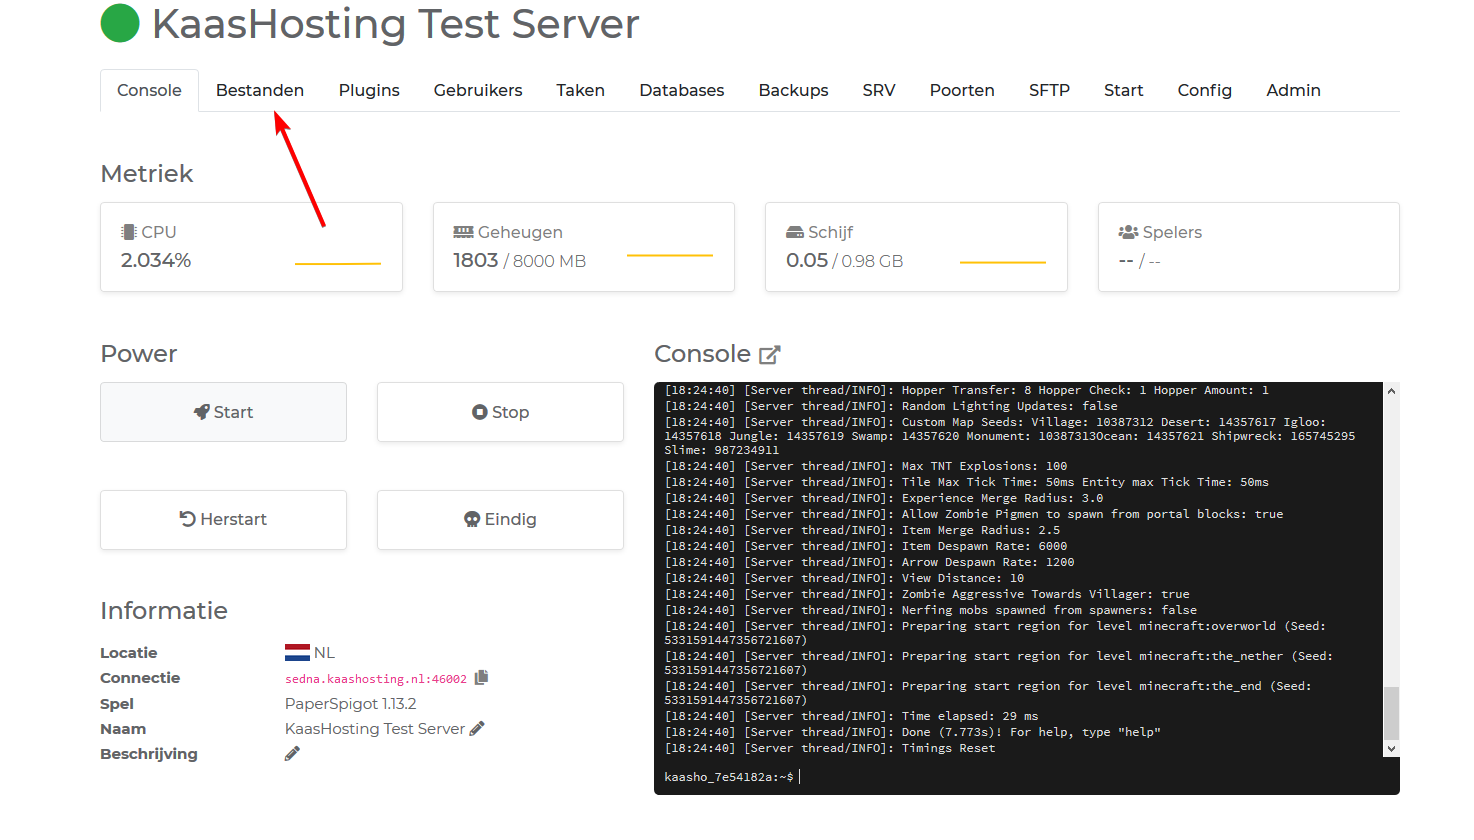
Task: Stop the server
Action: coord(500,412)
